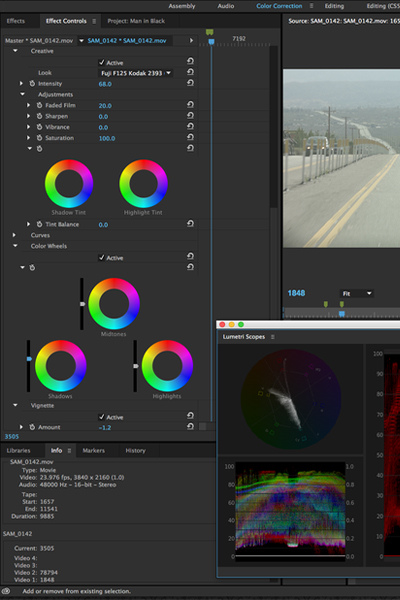This screenshot has height=600, width=400.
Task: Click the source monitor blue playhead
Action: 342,314
